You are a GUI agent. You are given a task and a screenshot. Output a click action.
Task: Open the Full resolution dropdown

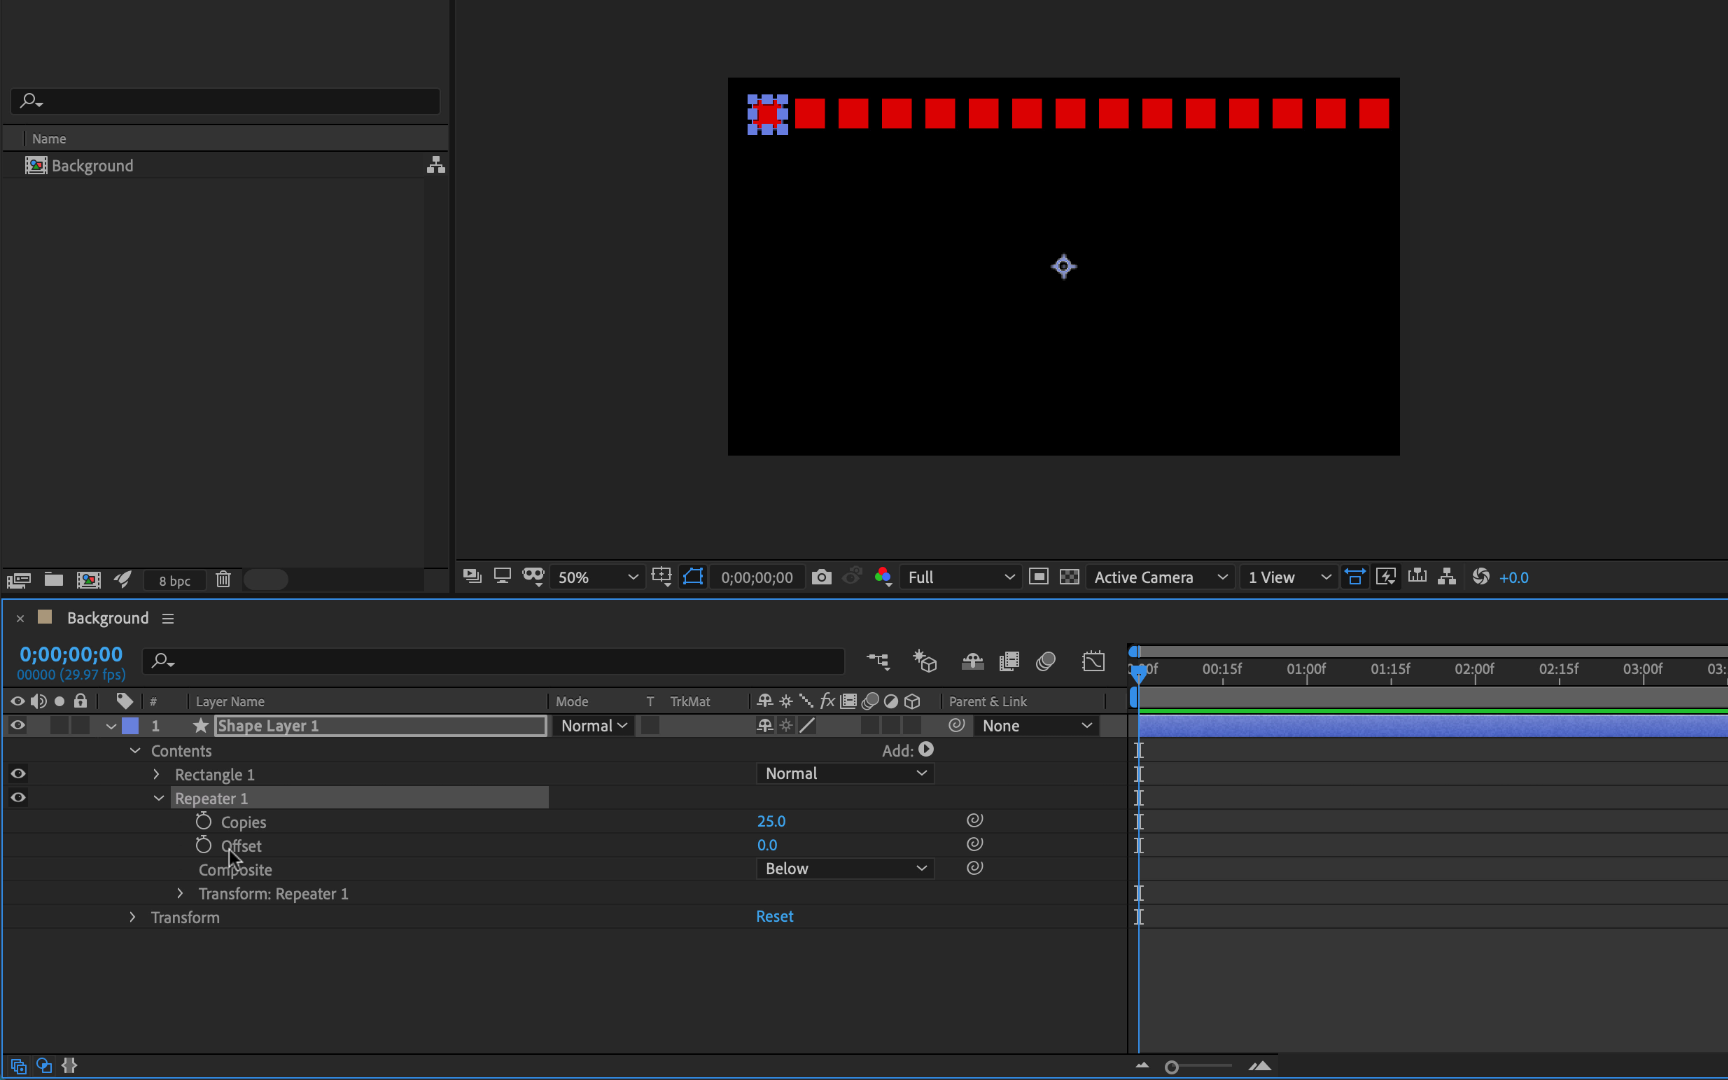[961, 577]
